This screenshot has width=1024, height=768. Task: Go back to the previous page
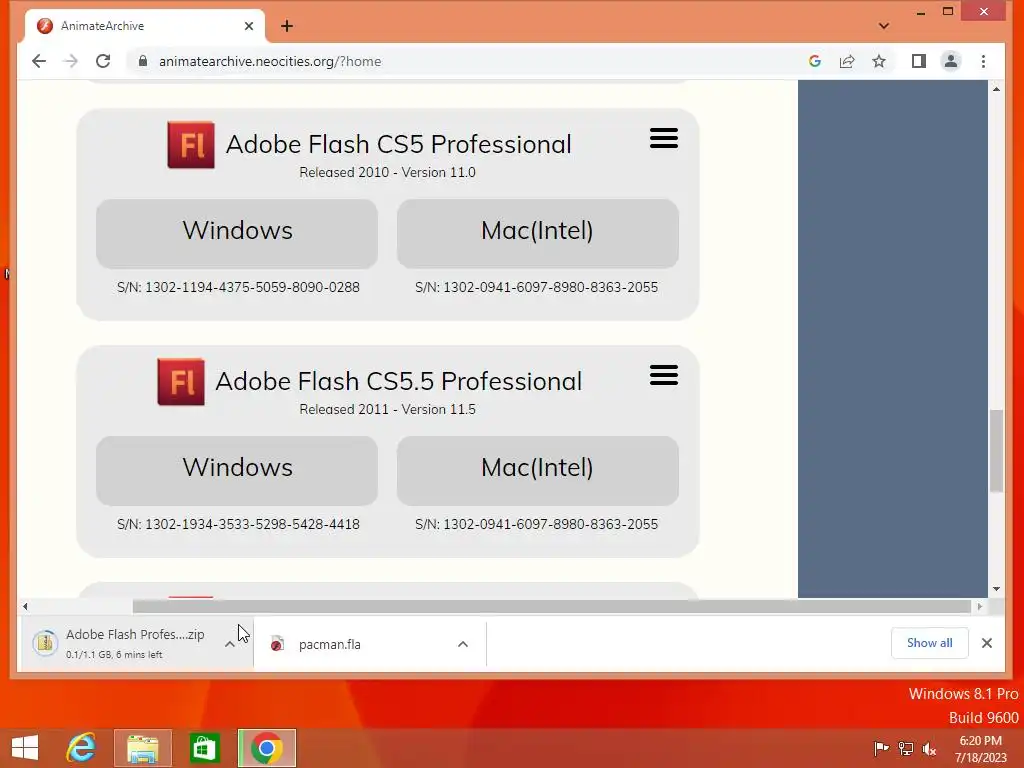point(39,61)
